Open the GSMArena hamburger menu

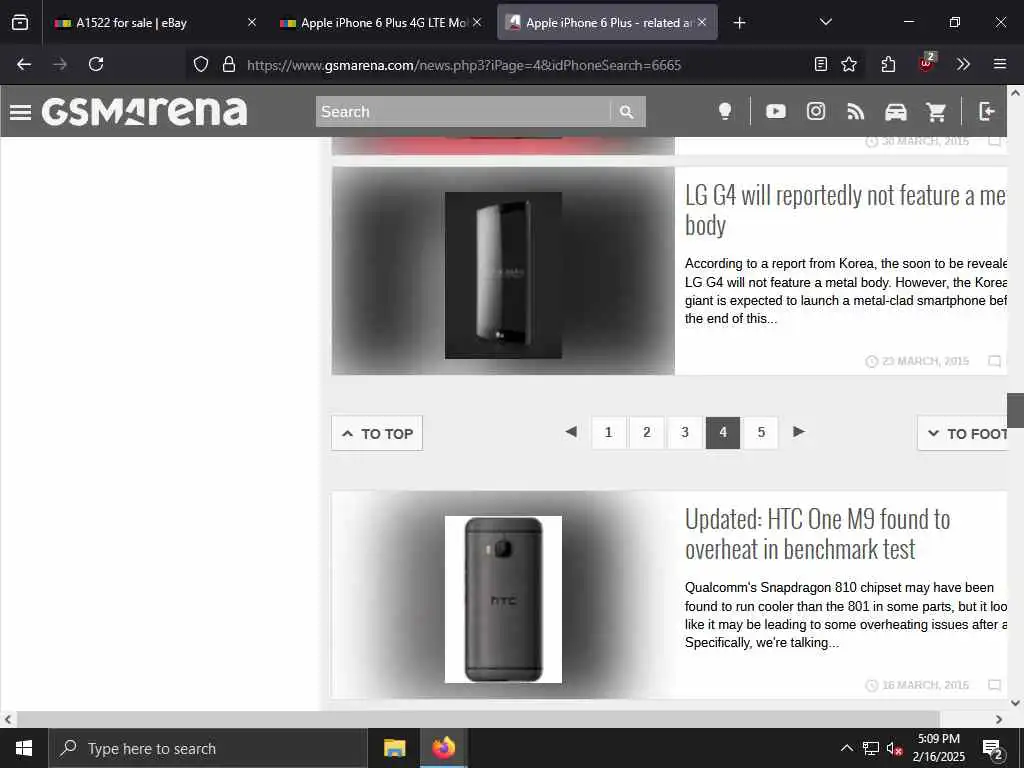[20, 112]
